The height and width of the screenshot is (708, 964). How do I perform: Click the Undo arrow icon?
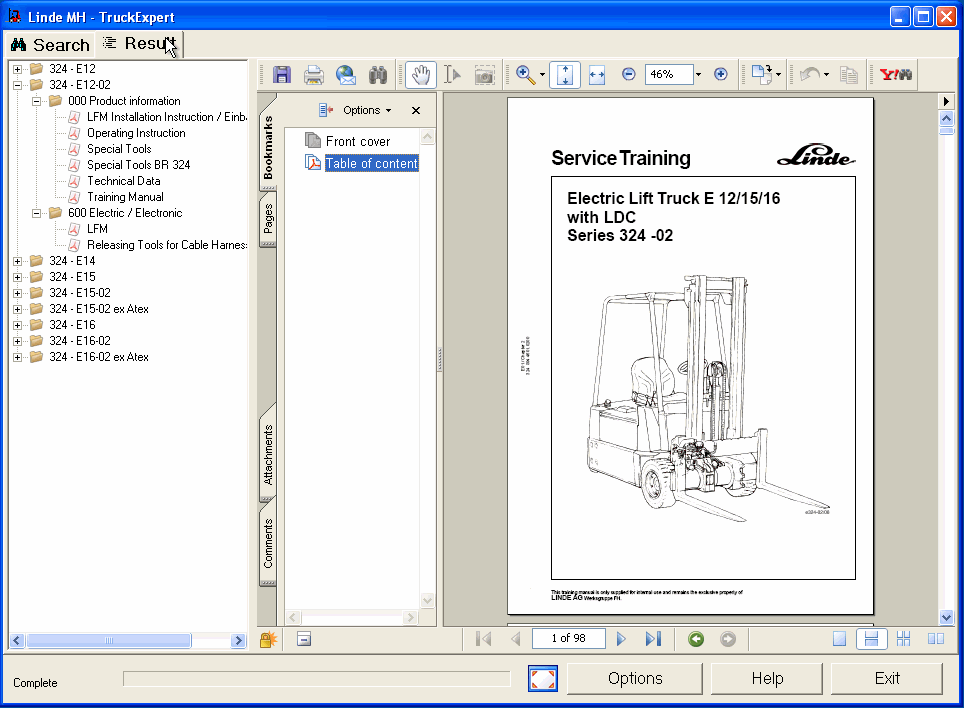pos(810,75)
